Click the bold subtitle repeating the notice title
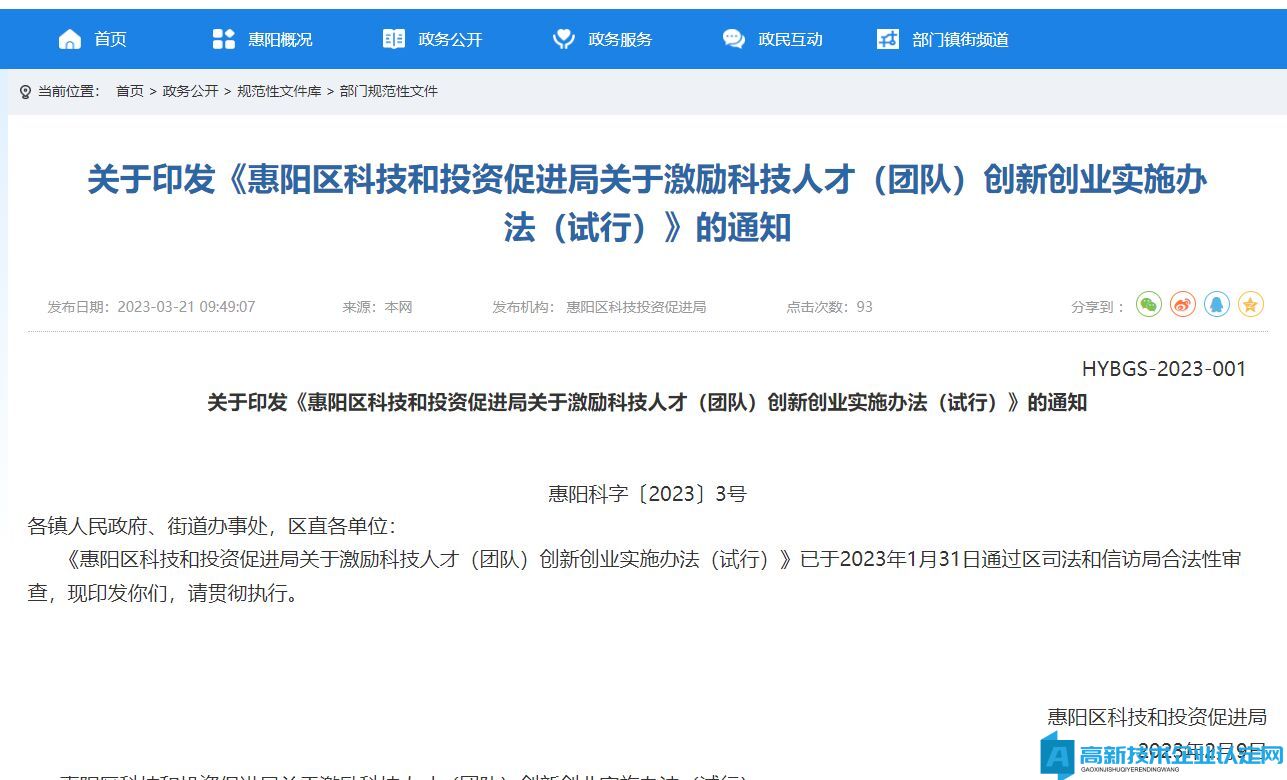This screenshot has height=780, width=1287. coord(647,403)
